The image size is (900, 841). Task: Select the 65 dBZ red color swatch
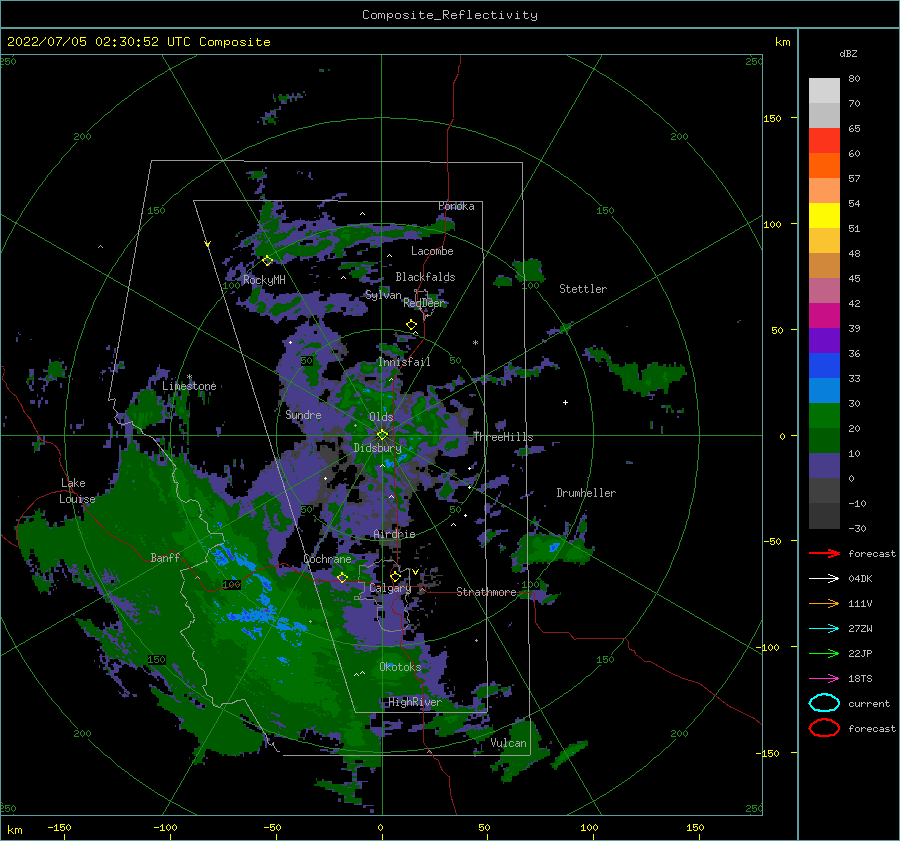pyautogui.click(x=824, y=140)
